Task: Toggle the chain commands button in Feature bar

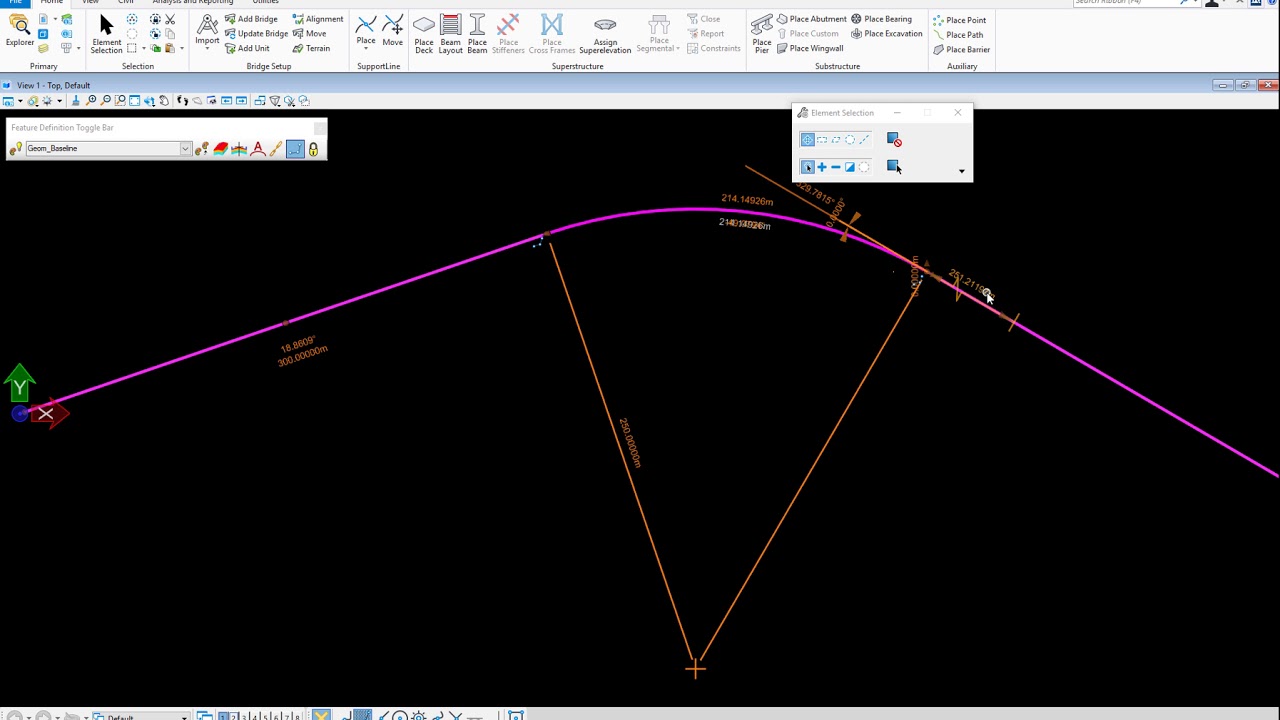Action: (x=294, y=149)
